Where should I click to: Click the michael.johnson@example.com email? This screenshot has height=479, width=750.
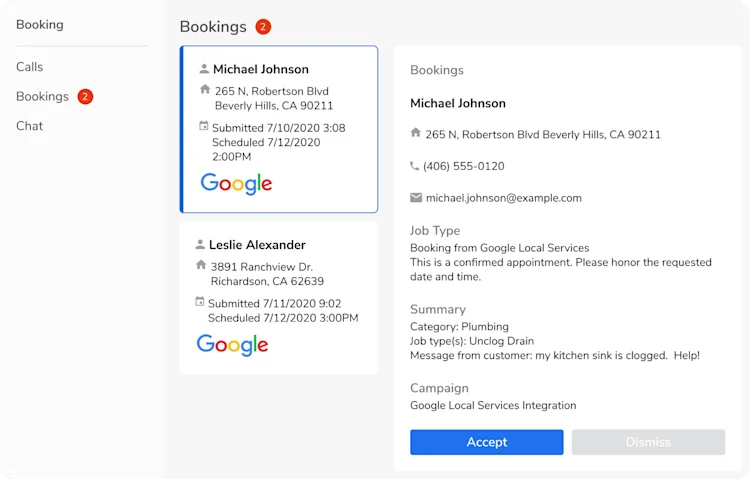504,198
